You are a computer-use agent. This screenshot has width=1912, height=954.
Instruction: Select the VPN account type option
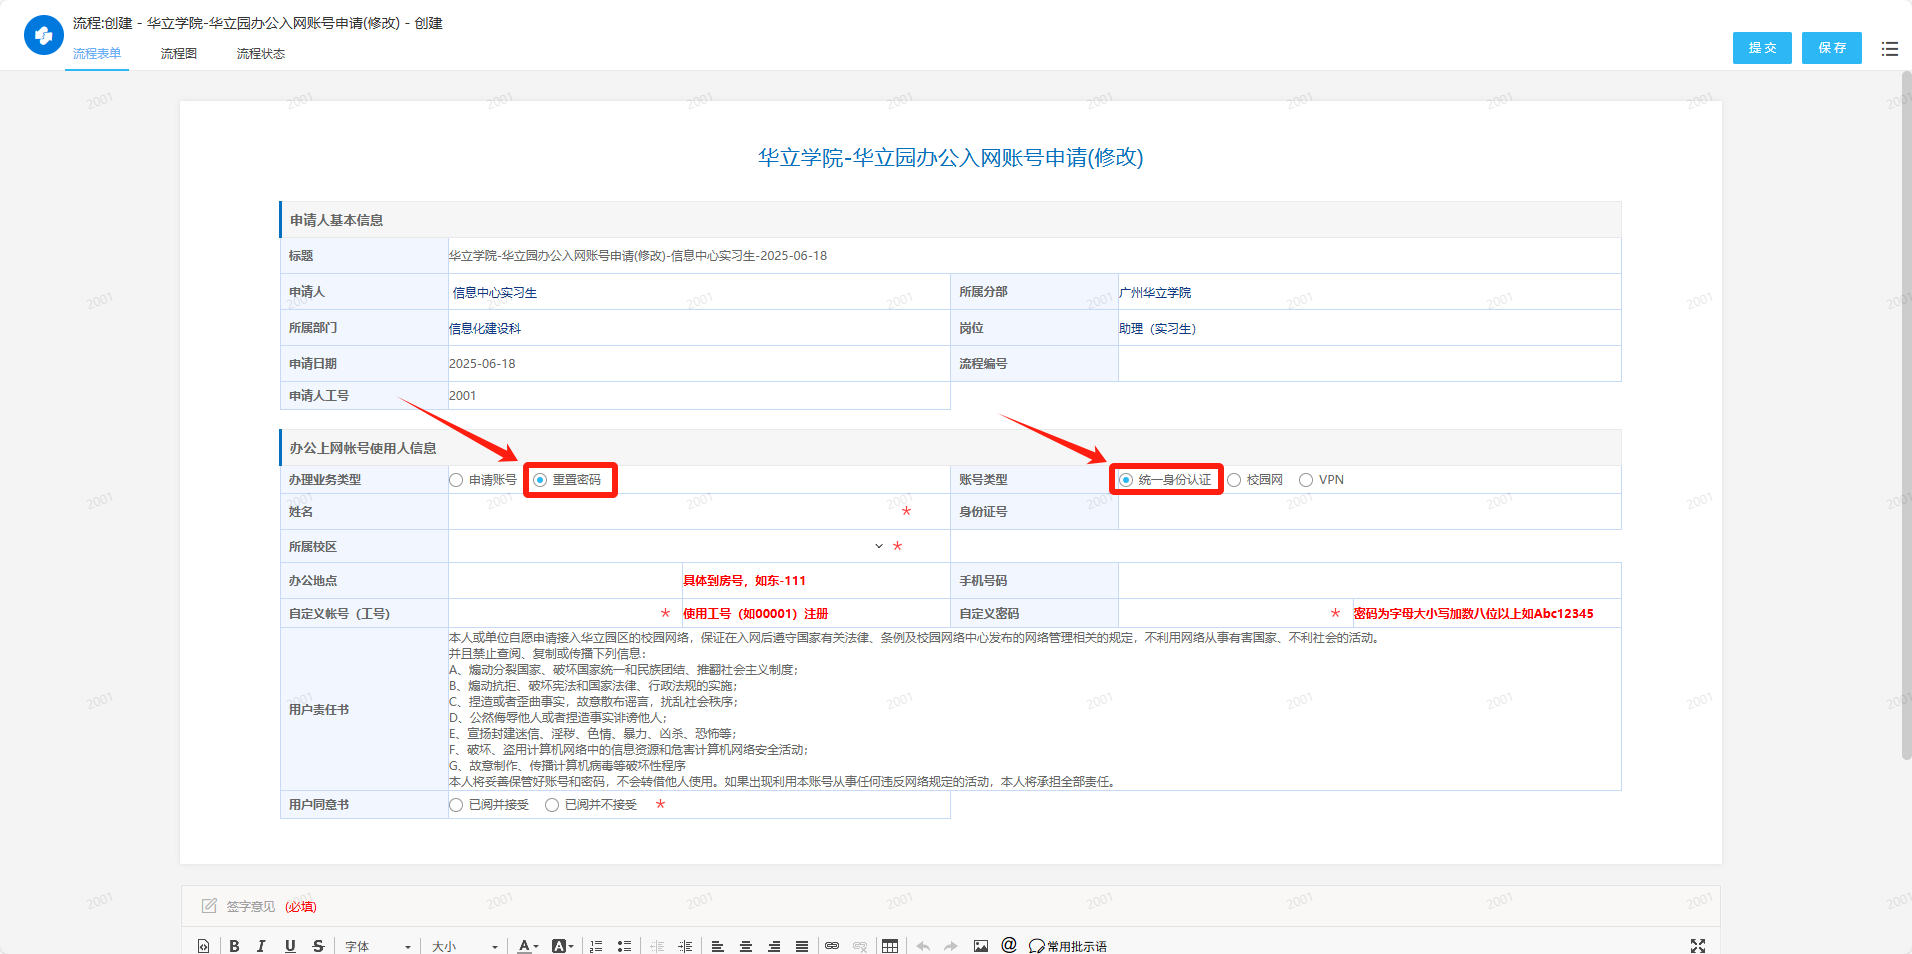[x=1306, y=480]
